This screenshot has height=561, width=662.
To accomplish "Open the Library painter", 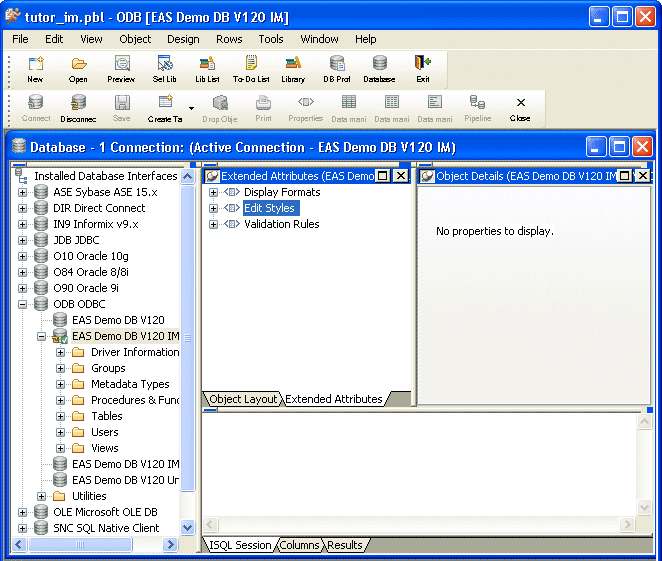I will coord(293,69).
